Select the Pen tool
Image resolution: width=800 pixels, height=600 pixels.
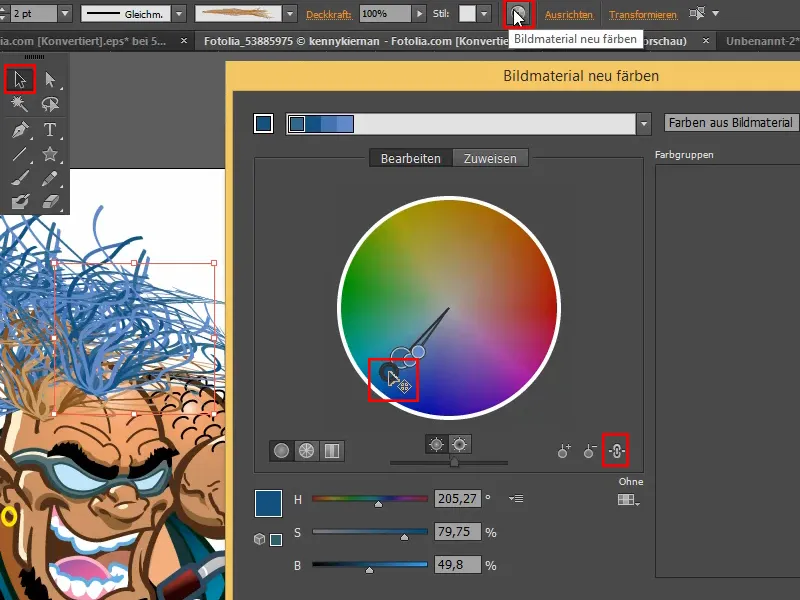20,130
